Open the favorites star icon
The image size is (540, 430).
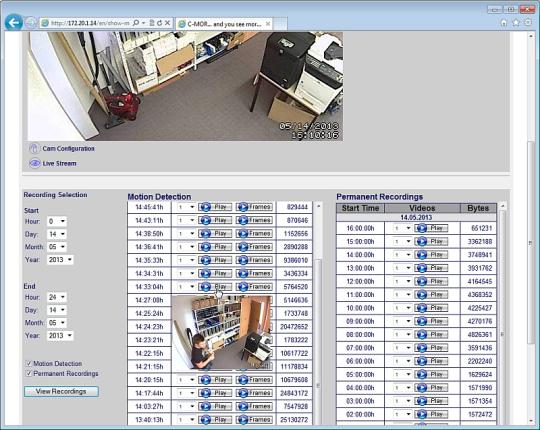[x=516, y=23]
